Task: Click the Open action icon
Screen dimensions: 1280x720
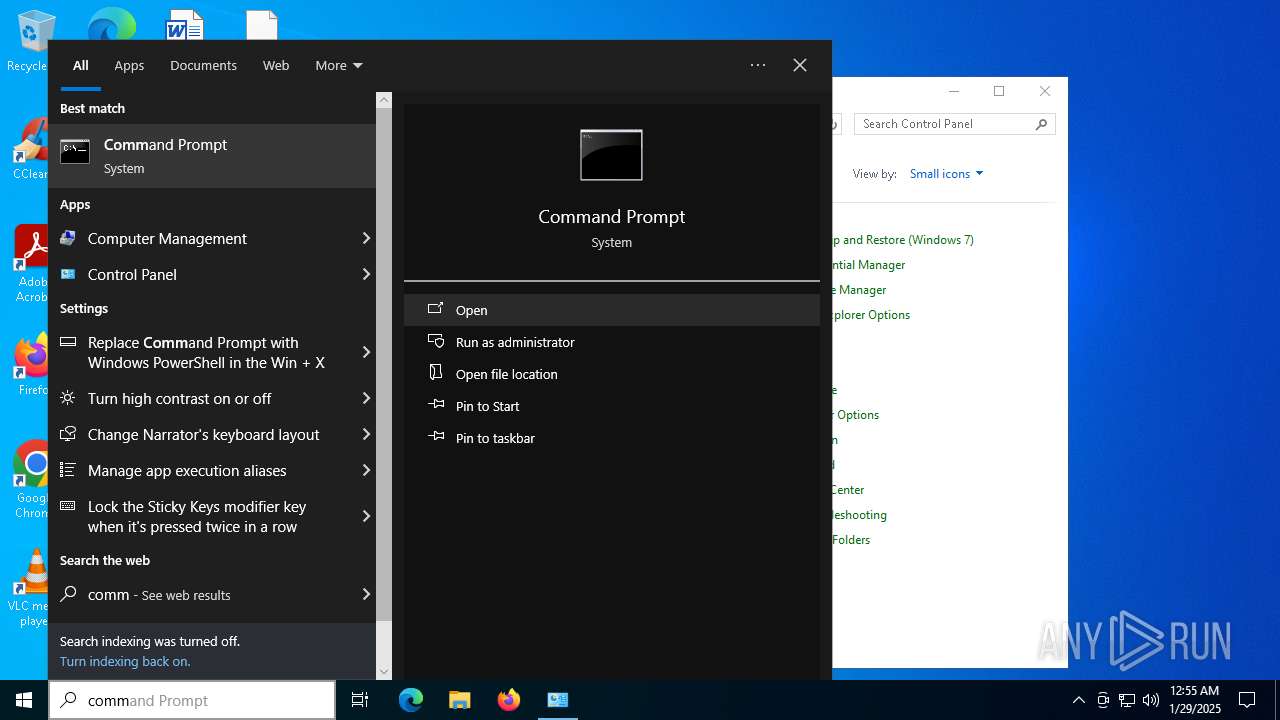Action: click(x=435, y=309)
